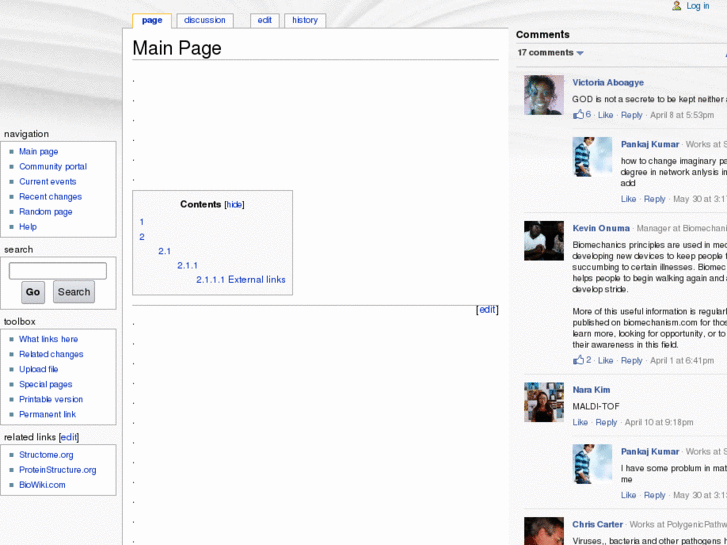727x545 pixels.
Task: Open Community portal link
Action: tap(53, 167)
